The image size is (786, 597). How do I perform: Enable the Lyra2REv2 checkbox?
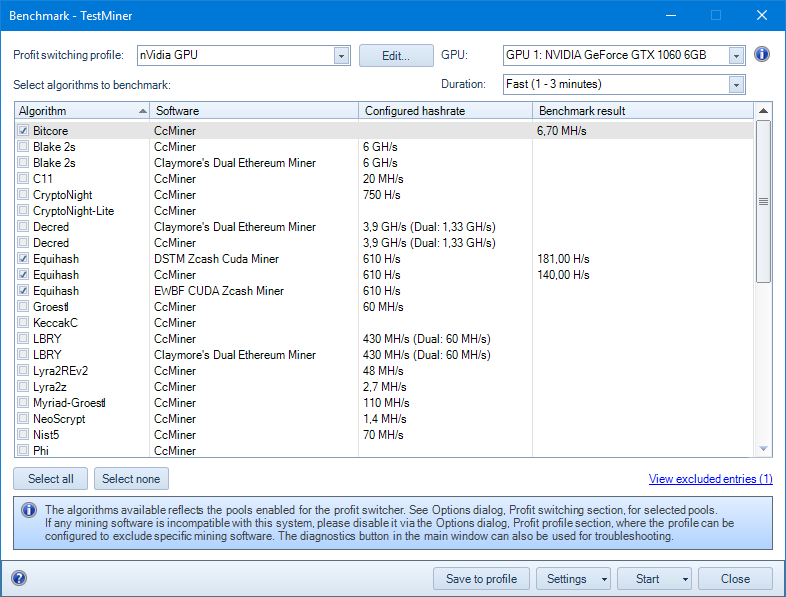tap(23, 370)
